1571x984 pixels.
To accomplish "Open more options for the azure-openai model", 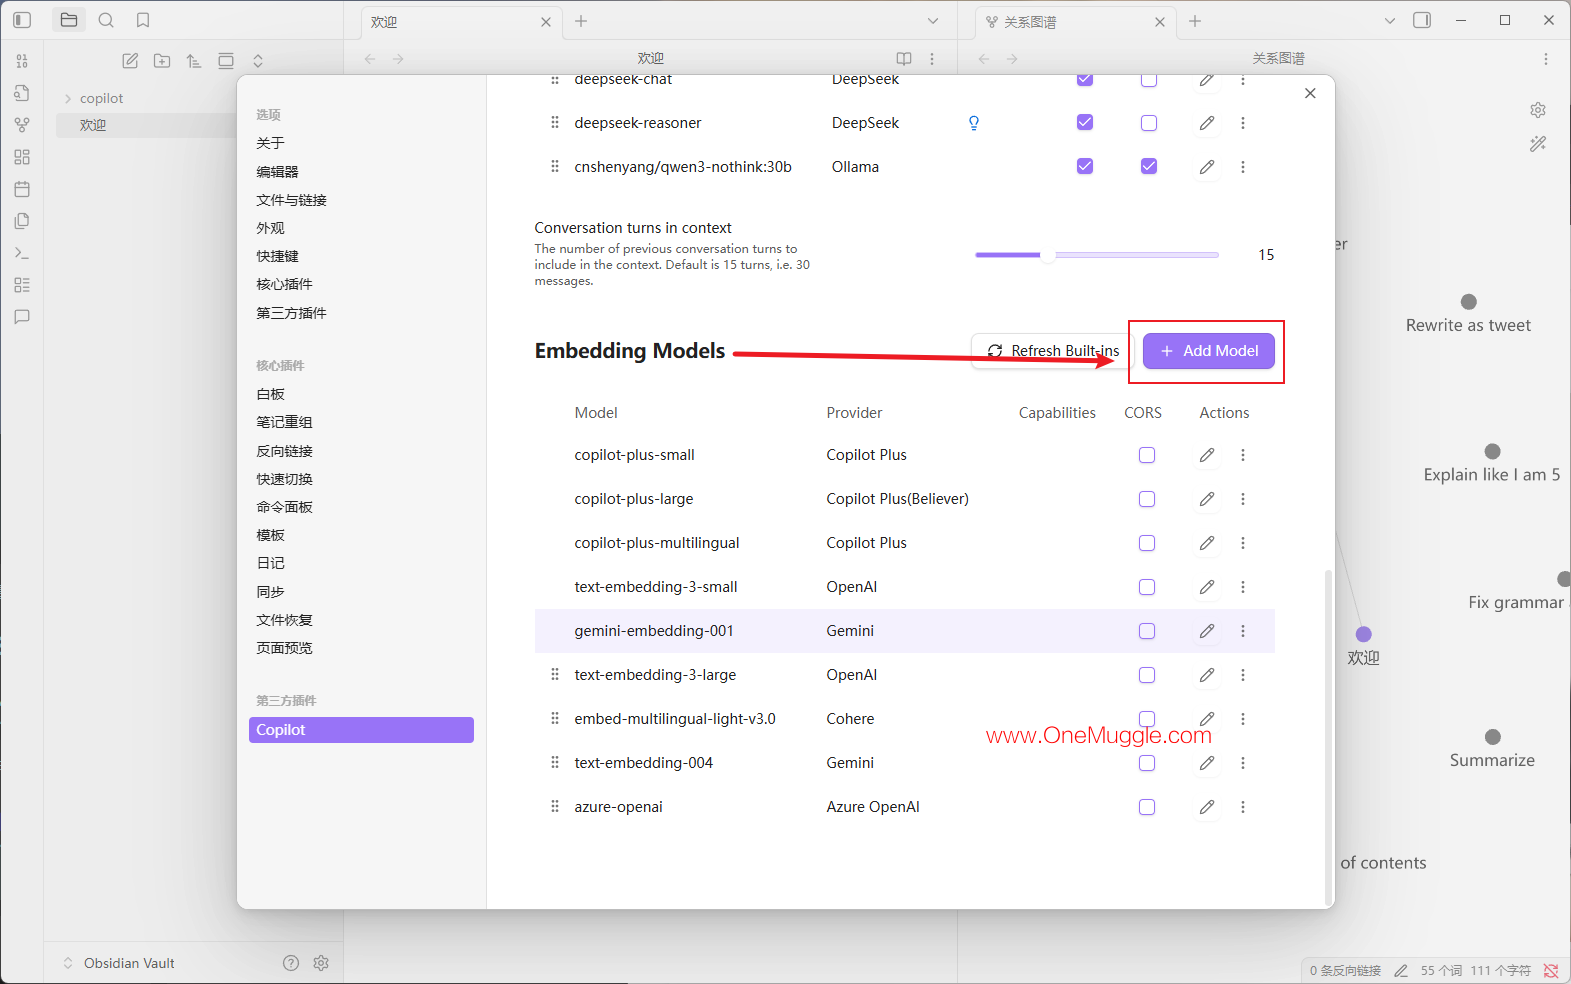I will (x=1243, y=807).
